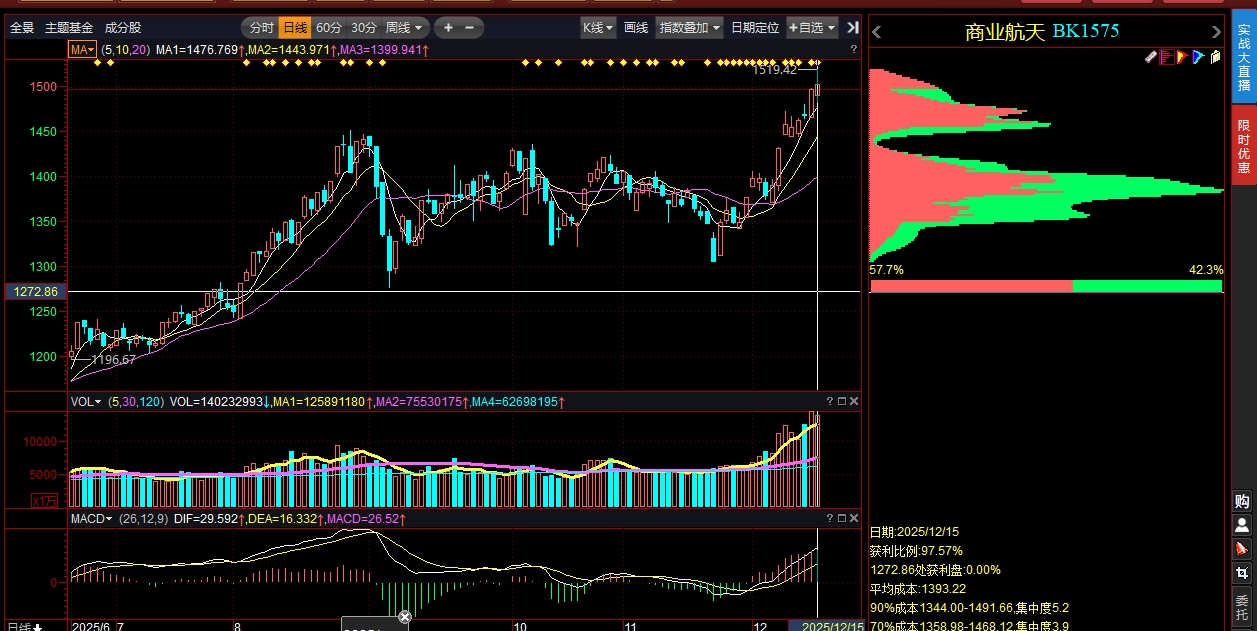Image resolution: width=1257 pixels, height=631 pixels.
Task: Collapse the right panel with arrow icon
Action: (x=853, y=28)
